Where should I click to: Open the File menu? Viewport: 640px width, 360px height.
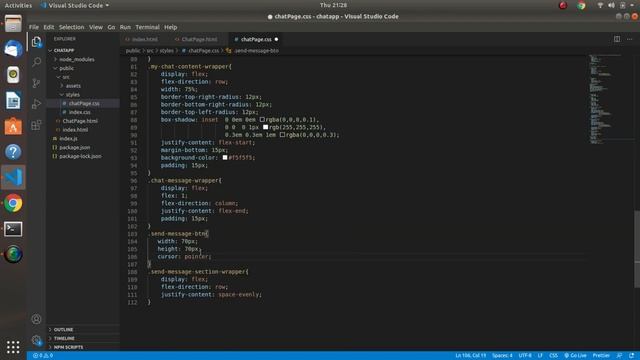pyautogui.click(x=34, y=27)
